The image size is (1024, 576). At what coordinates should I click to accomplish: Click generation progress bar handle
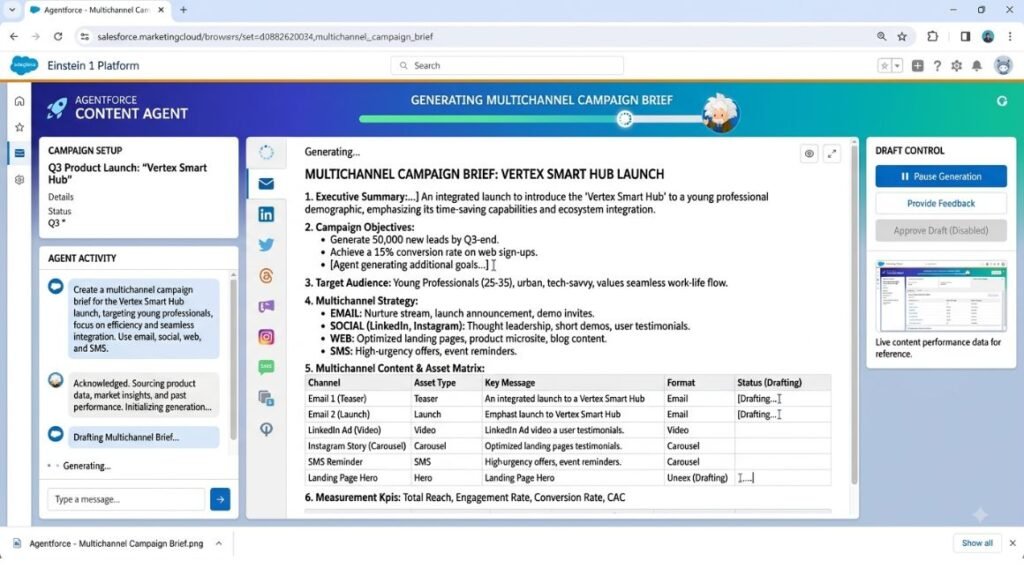tap(625, 119)
